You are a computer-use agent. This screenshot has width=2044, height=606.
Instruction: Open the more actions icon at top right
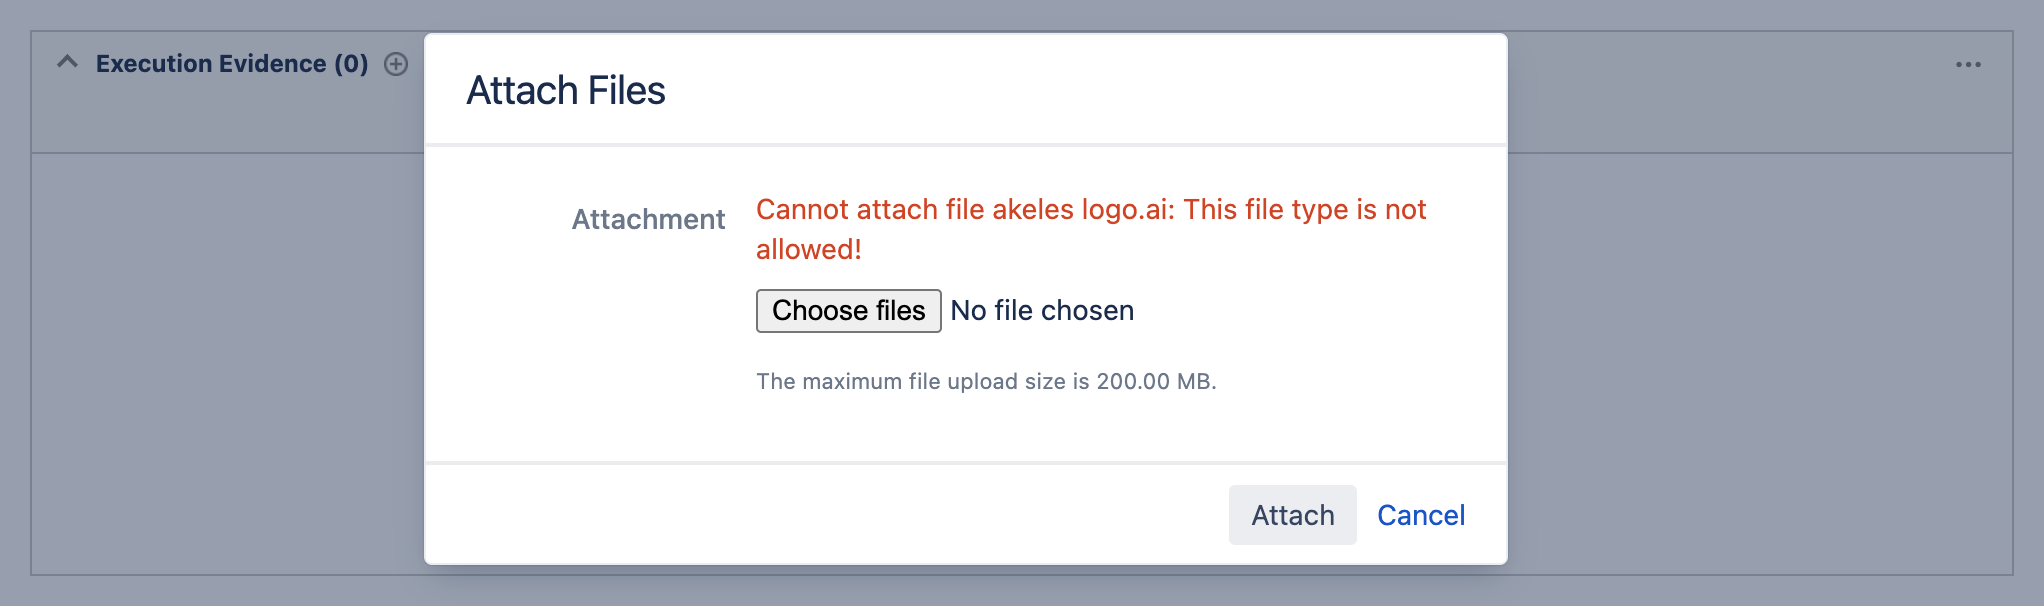1967,63
